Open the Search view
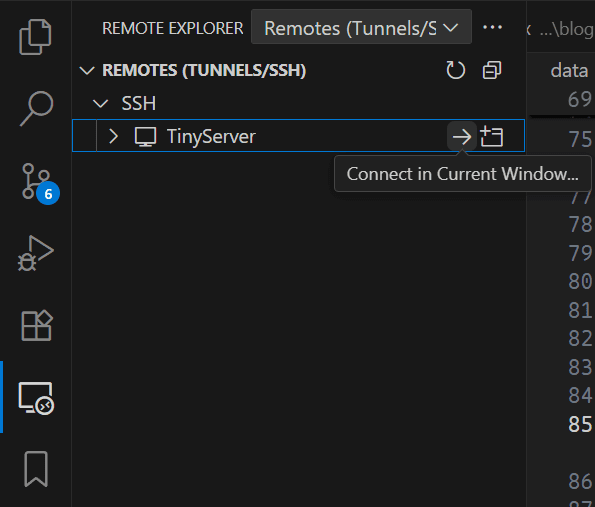The height and width of the screenshot is (507, 595). click(x=36, y=108)
